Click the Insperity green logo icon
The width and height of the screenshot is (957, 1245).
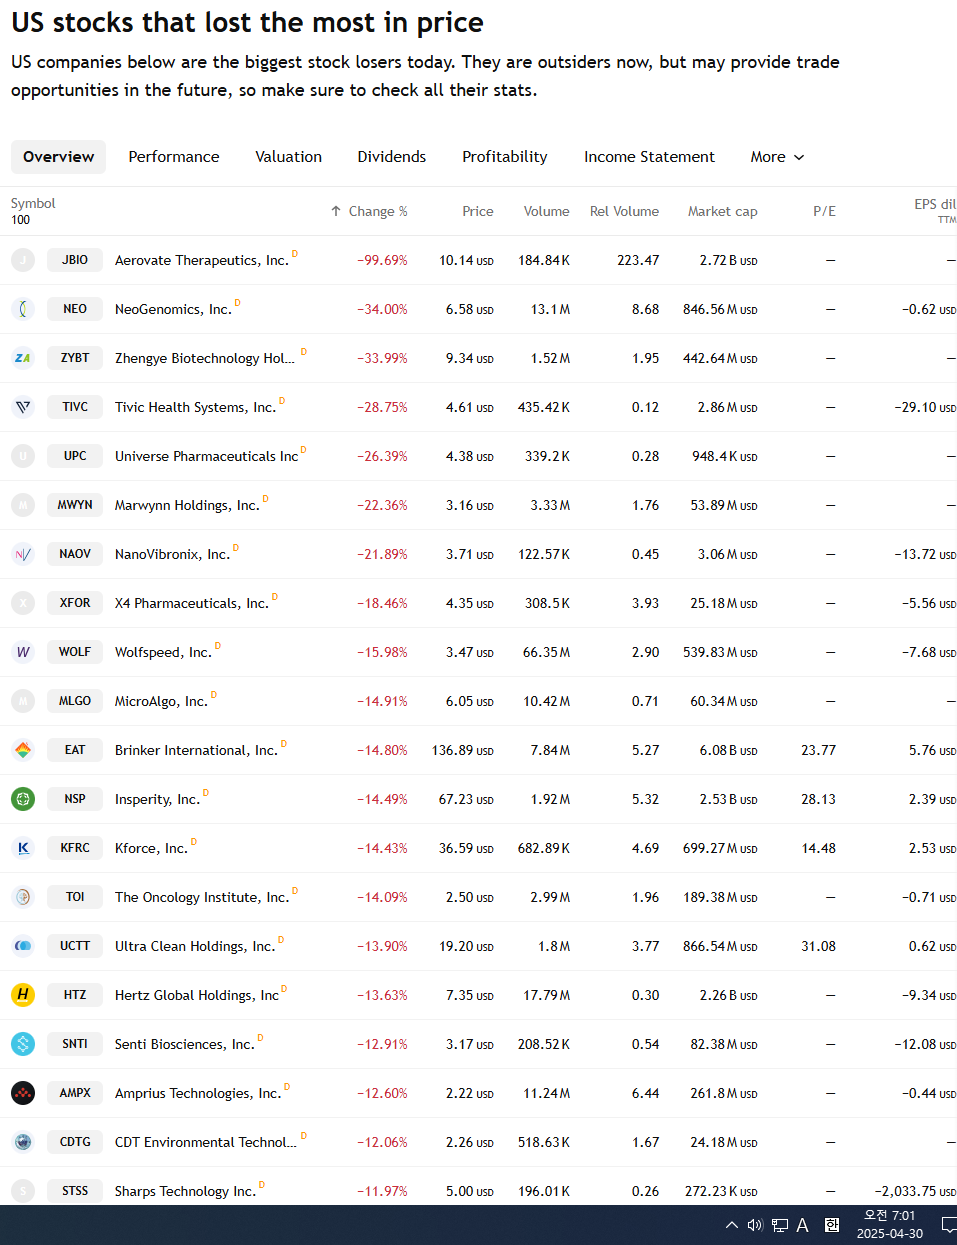[x=23, y=799]
